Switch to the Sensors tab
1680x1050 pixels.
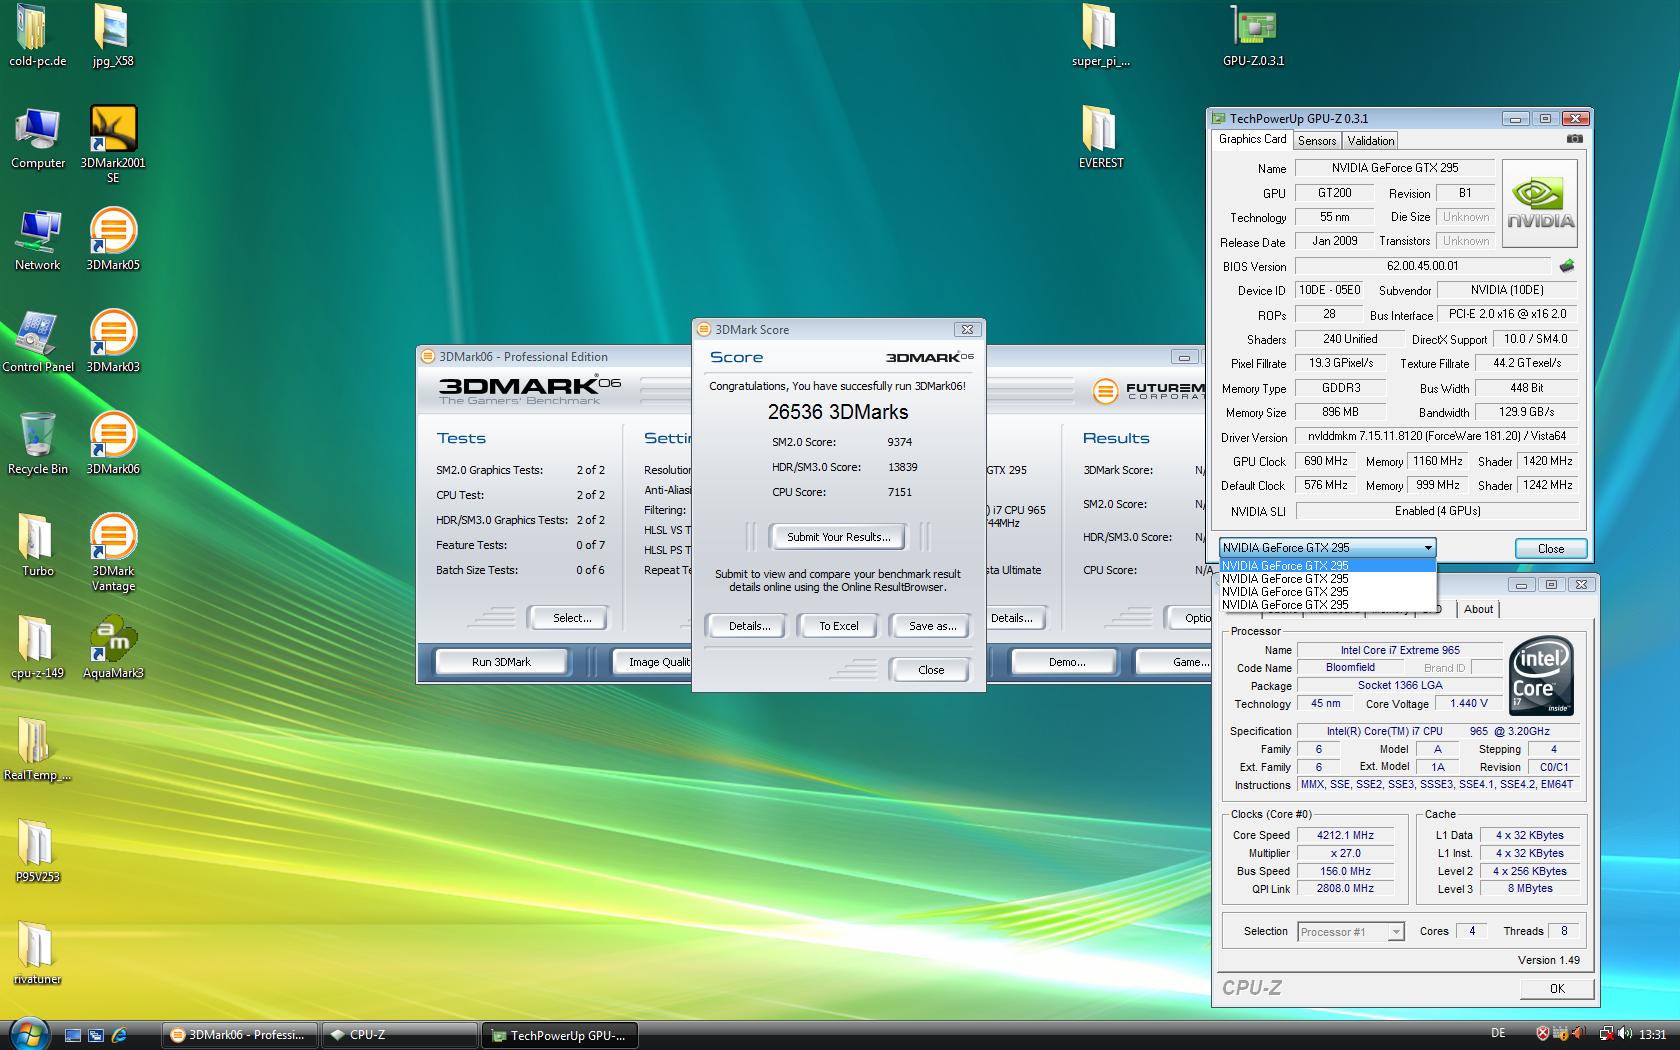1317,141
